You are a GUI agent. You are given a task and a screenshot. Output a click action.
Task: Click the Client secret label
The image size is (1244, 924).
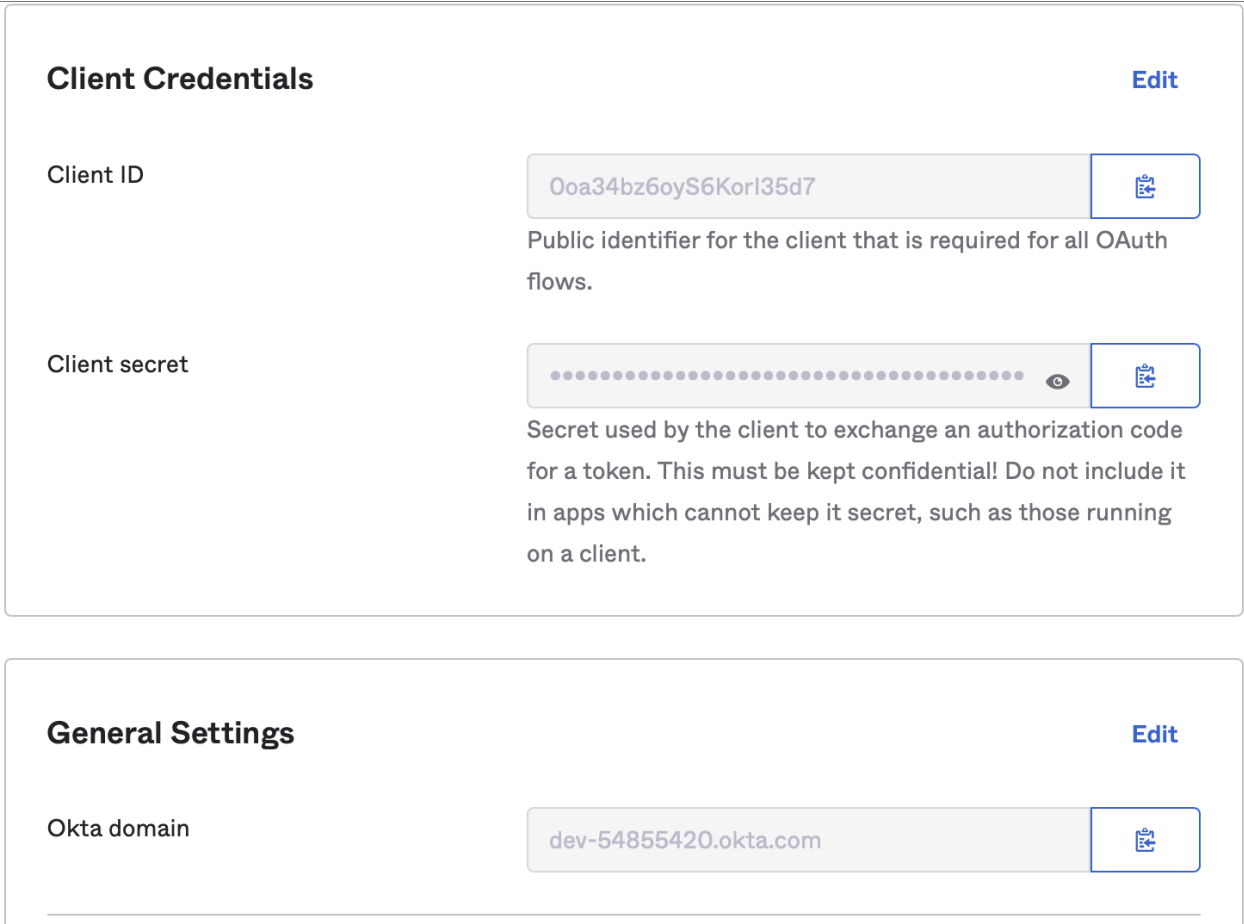[x=117, y=364]
